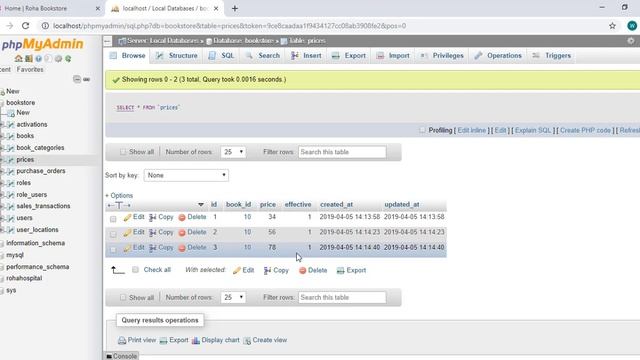Screen dimensions: 640x360
Task: Open the role_users table in tree
Action: click(31, 195)
